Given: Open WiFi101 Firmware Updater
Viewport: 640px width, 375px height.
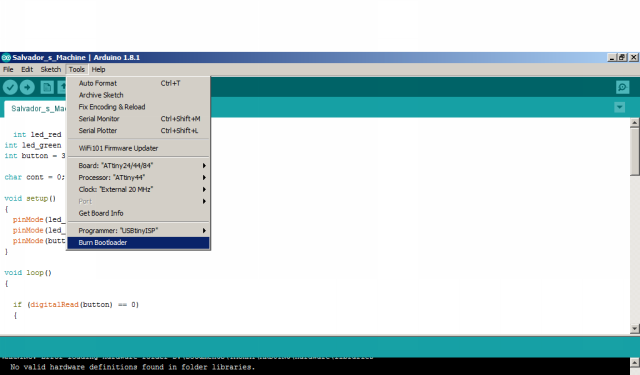Looking at the screenshot, I should coord(138,148).
